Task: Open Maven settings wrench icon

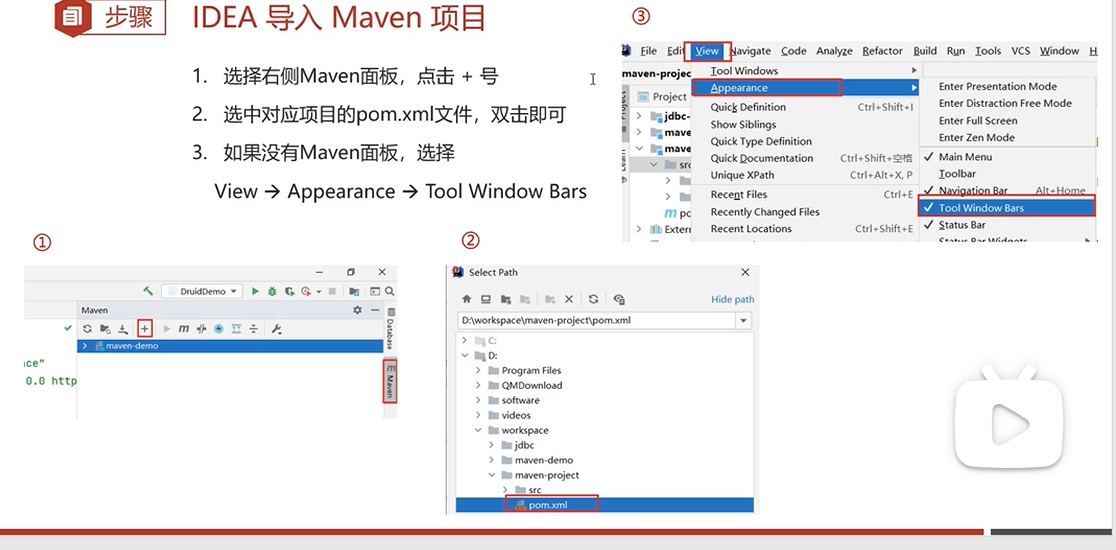Action: click(x=278, y=329)
